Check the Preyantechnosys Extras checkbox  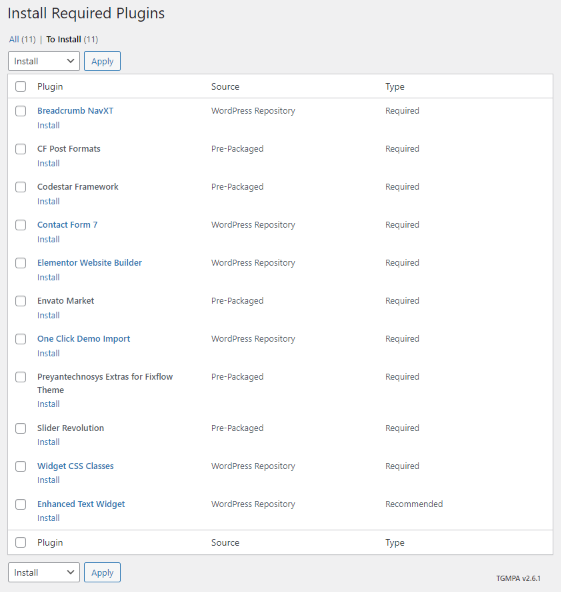[x=20, y=377]
